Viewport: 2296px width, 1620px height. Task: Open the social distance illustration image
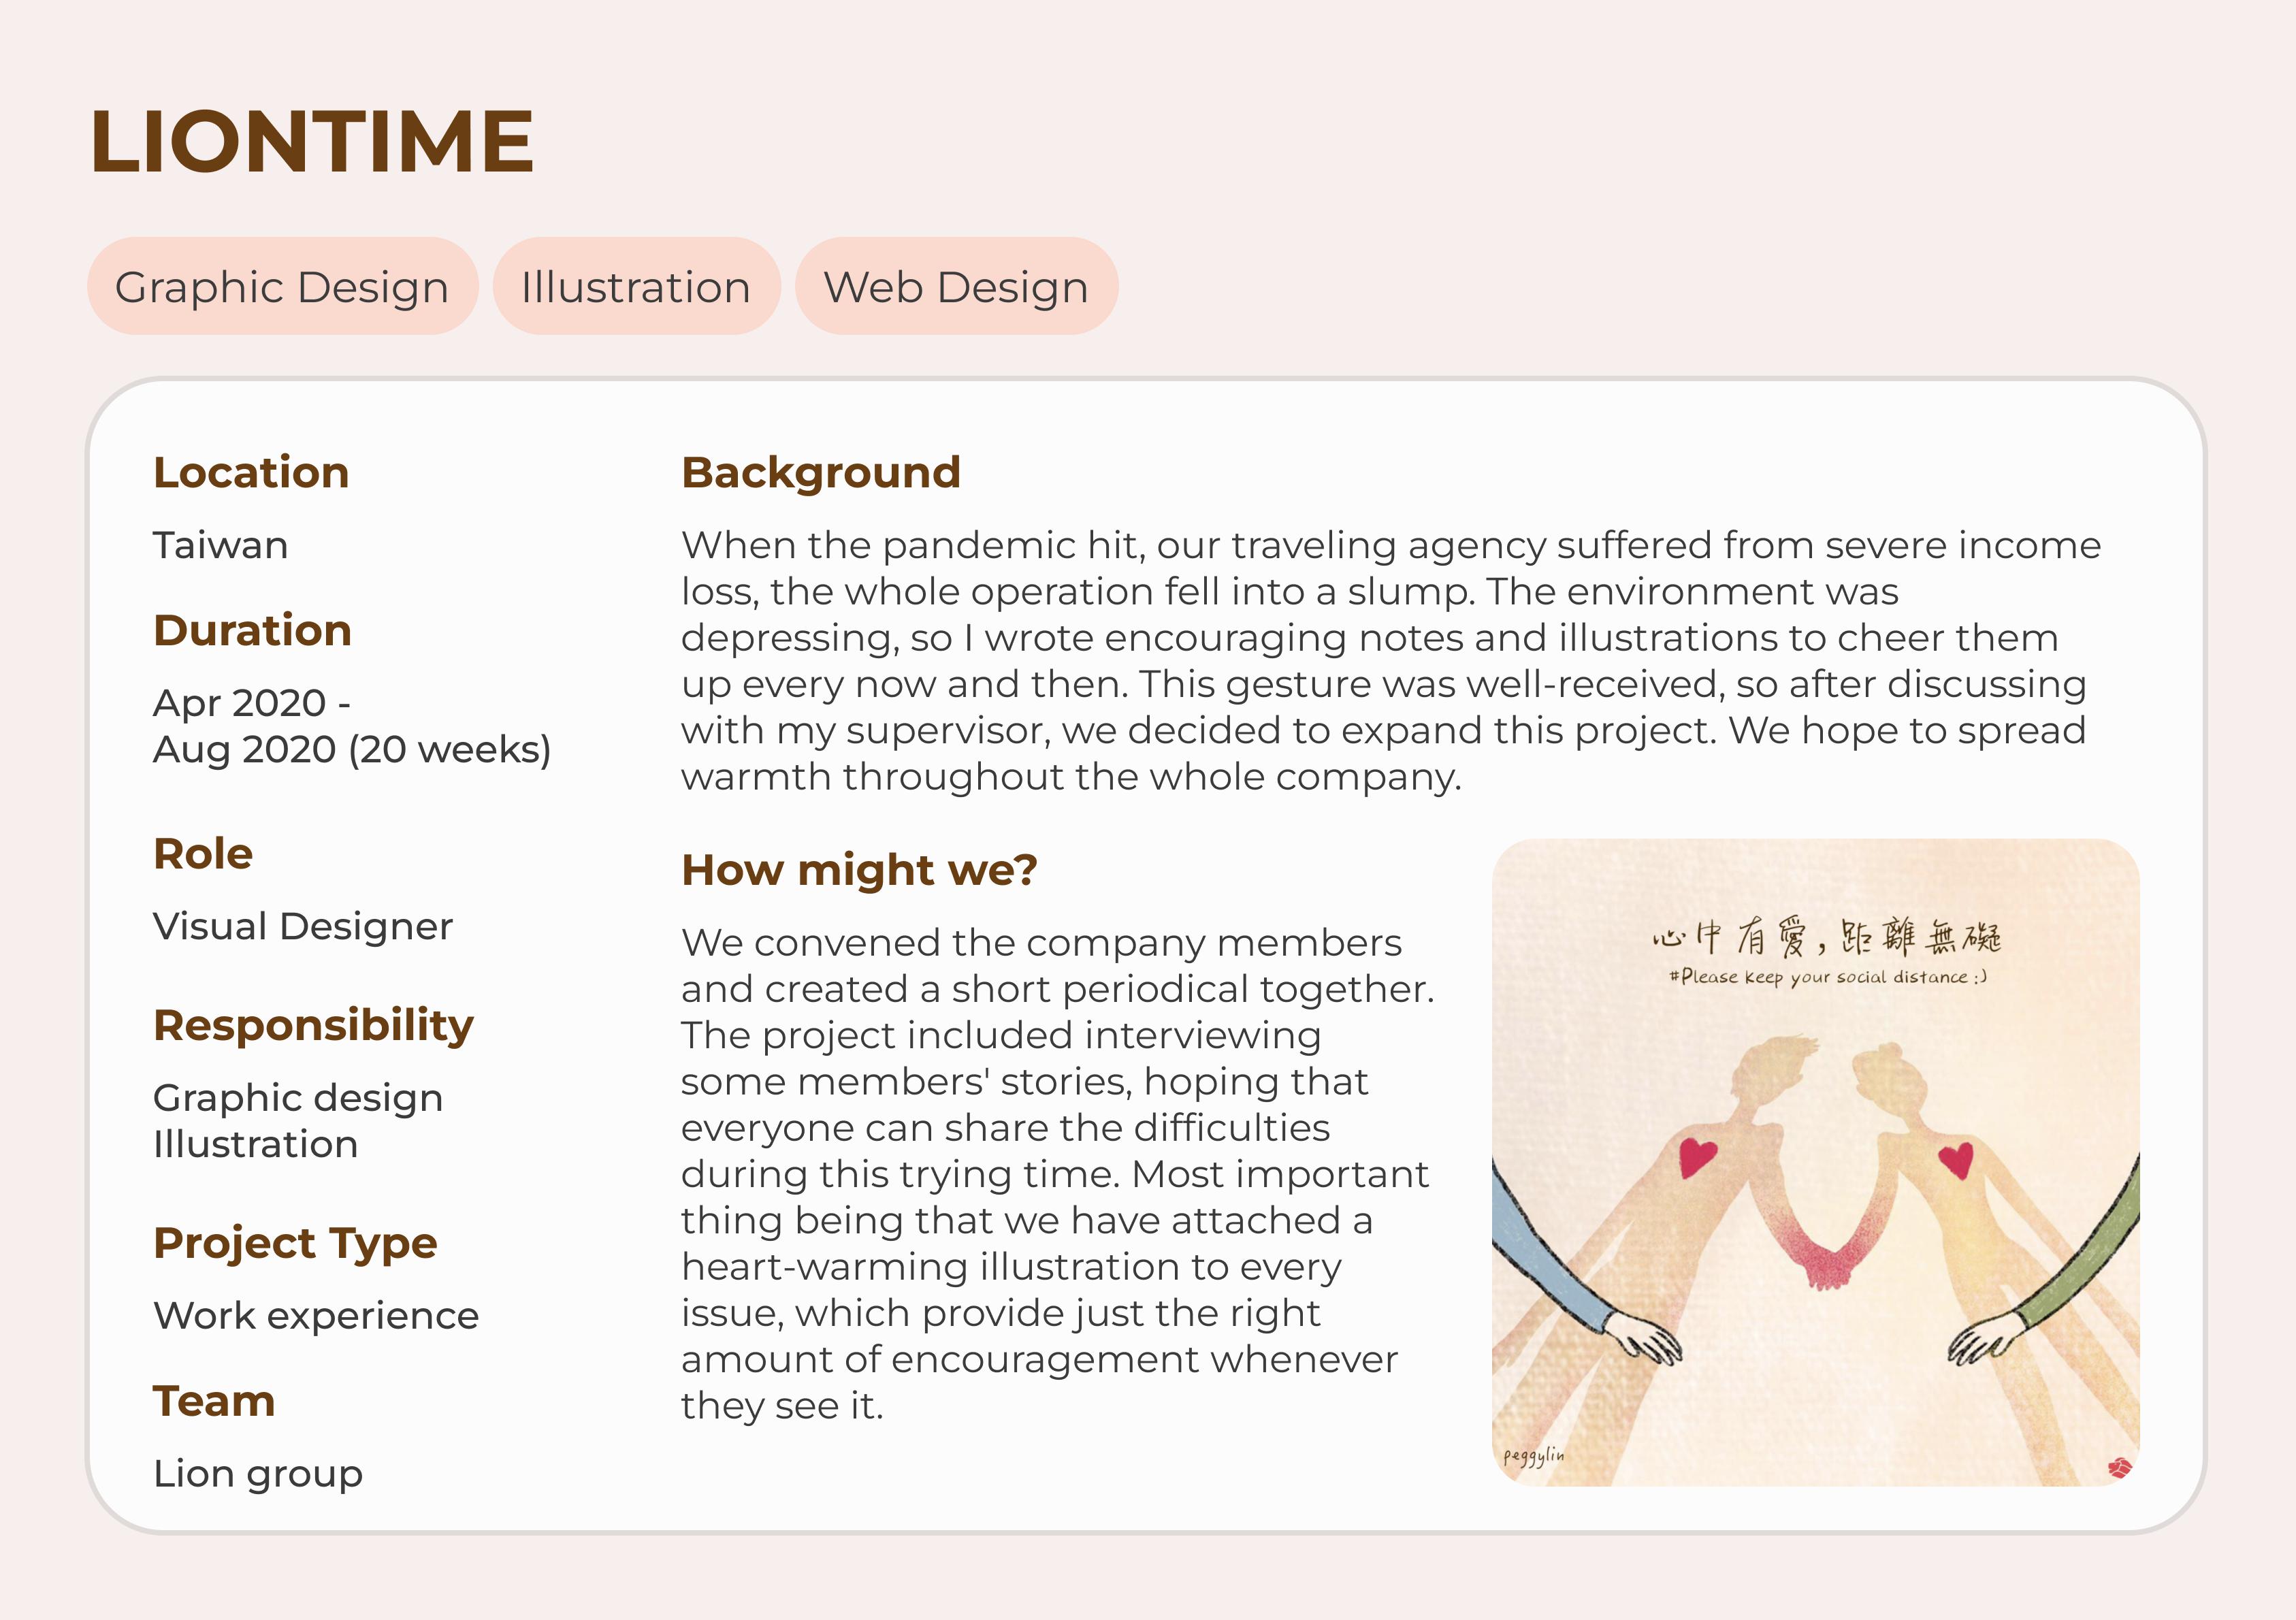1815,1162
